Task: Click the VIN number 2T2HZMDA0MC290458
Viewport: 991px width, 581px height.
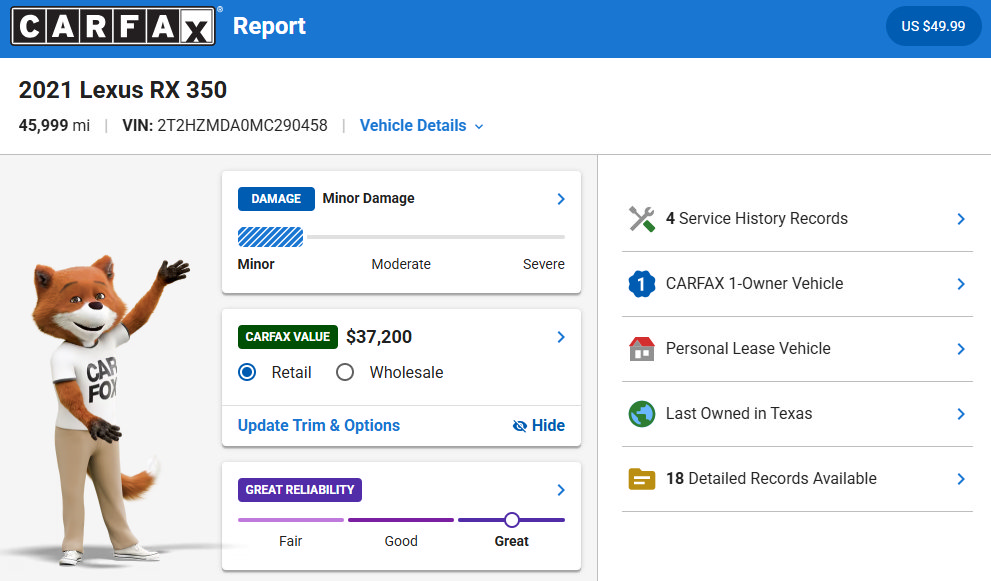Action: point(242,126)
